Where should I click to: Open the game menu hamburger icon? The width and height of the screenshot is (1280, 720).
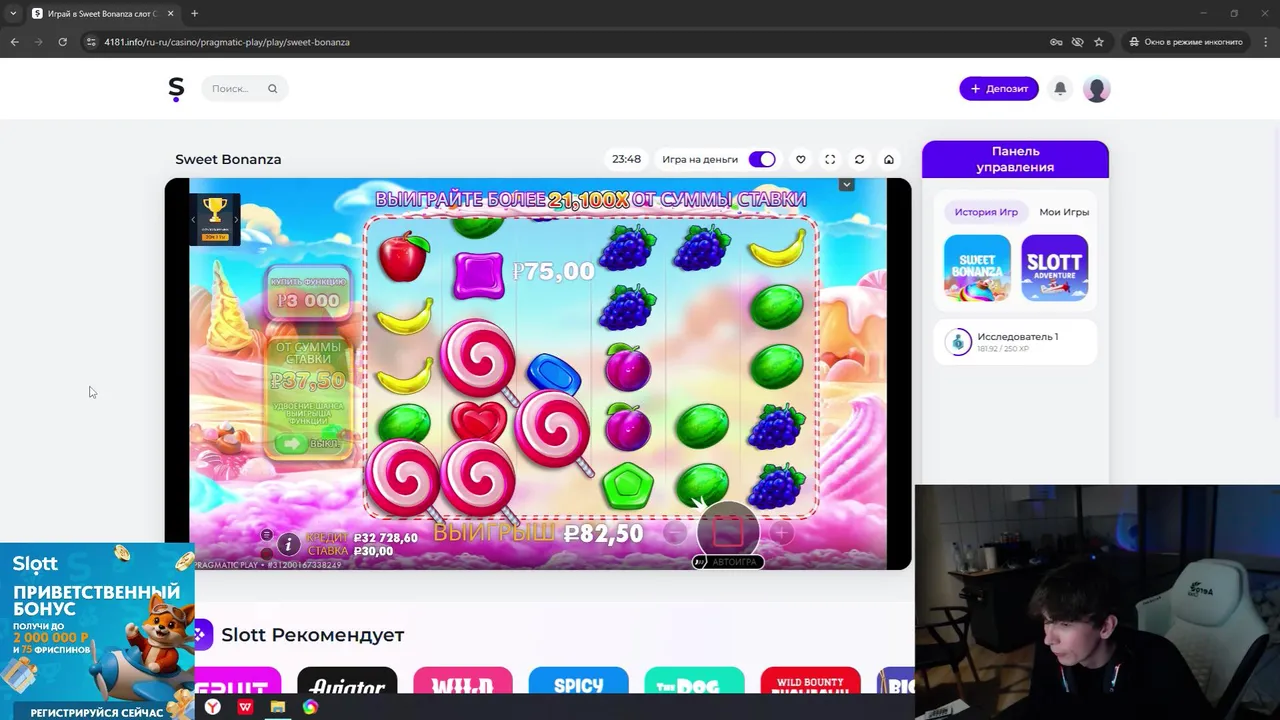266,535
